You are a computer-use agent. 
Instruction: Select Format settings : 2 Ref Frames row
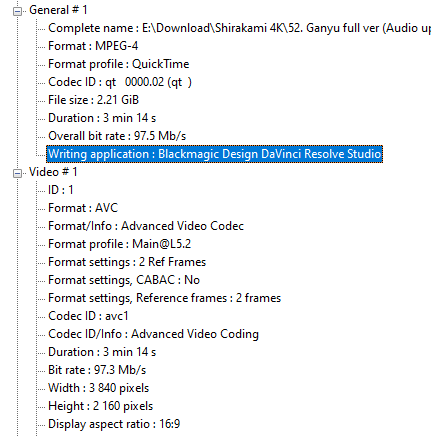click(127, 262)
